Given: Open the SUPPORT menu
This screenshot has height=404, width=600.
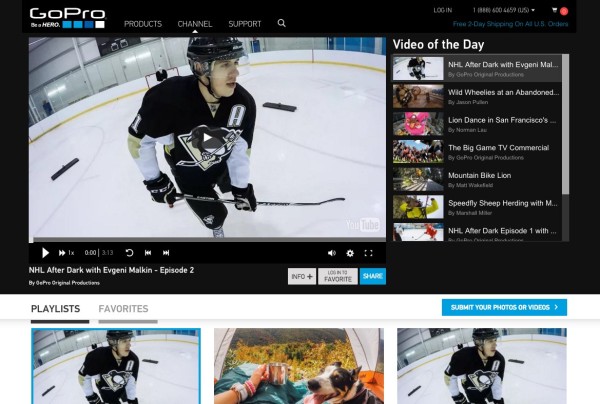Looking at the screenshot, I should coord(245,24).
